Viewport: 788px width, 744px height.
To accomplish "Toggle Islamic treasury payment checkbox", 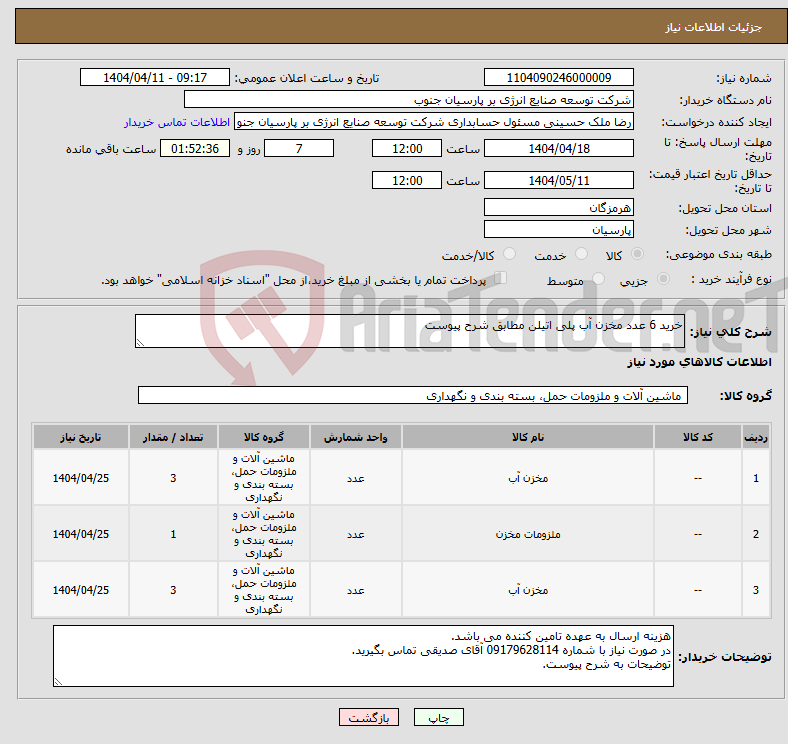I will click(x=500, y=278).
